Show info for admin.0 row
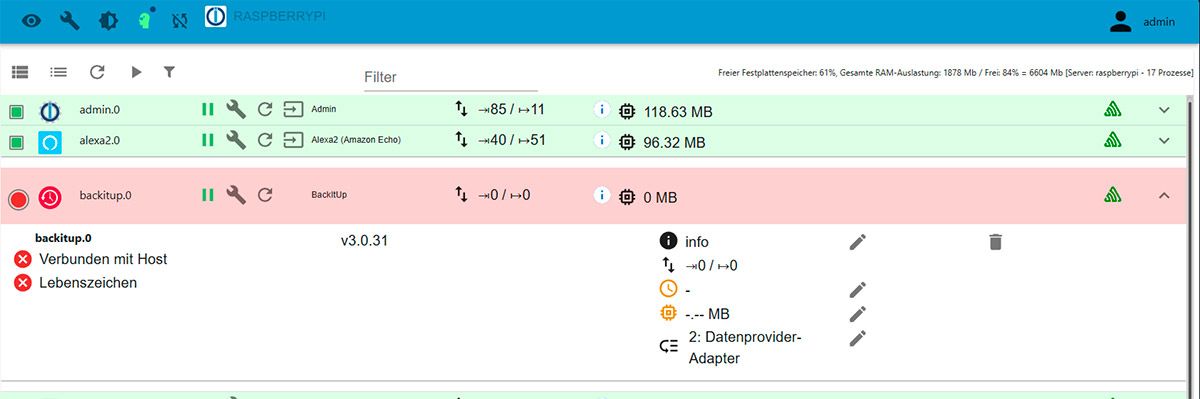Screen dimensions: 1200x399 602,110
